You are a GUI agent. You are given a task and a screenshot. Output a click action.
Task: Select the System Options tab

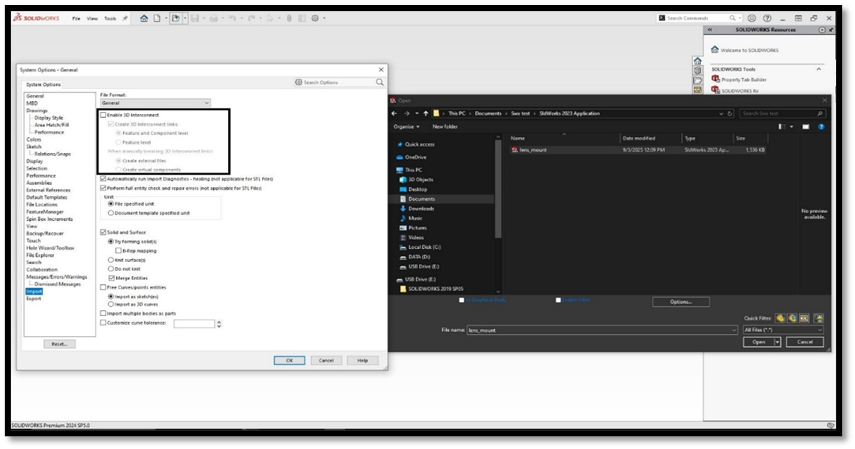pos(44,85)
